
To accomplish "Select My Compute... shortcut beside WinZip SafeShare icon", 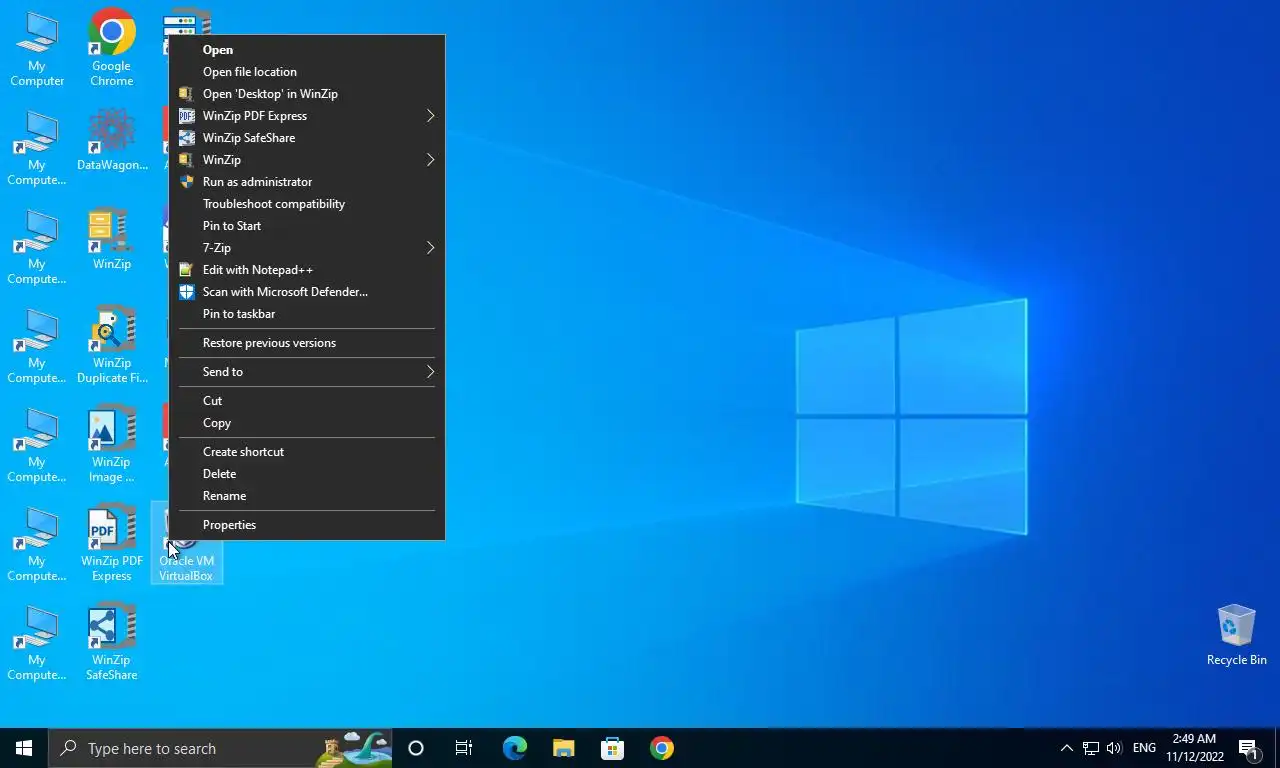I will (x=37, y=642).
